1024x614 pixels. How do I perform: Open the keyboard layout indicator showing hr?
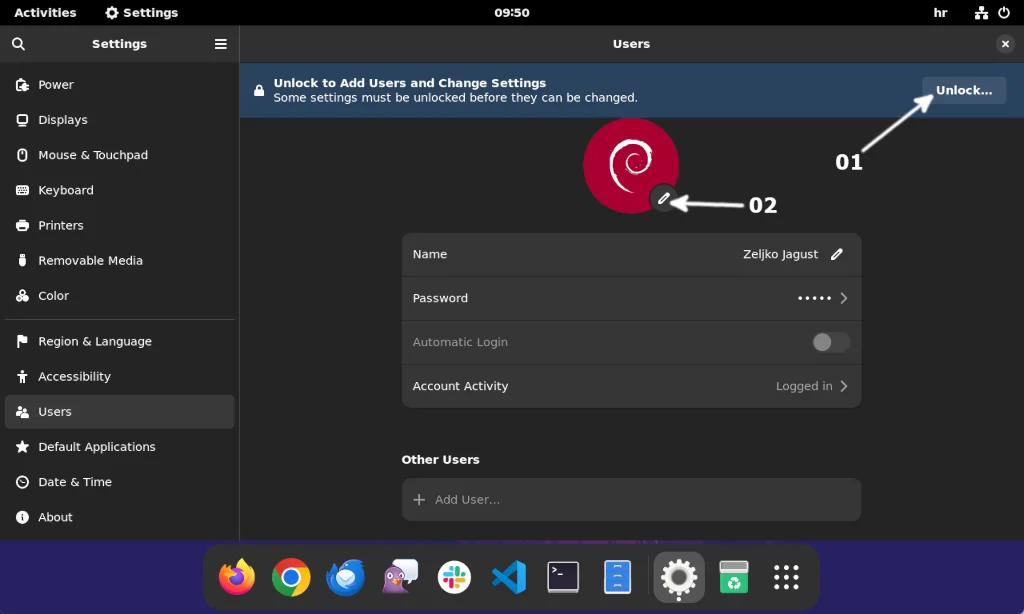[940, 13]
